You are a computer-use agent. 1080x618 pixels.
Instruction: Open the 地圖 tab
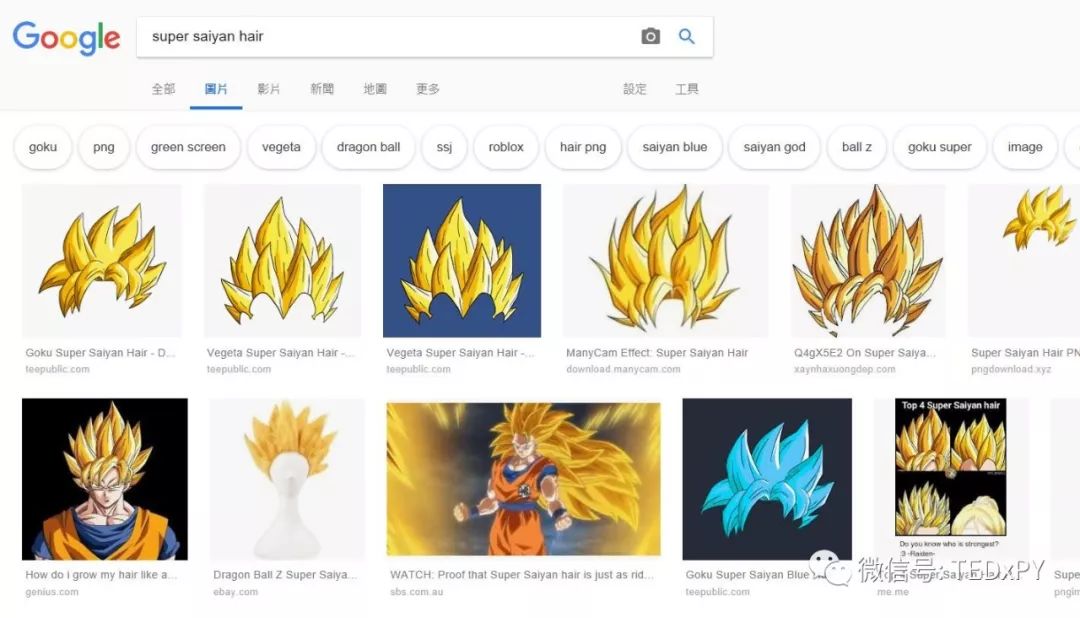tap(375, 89)
